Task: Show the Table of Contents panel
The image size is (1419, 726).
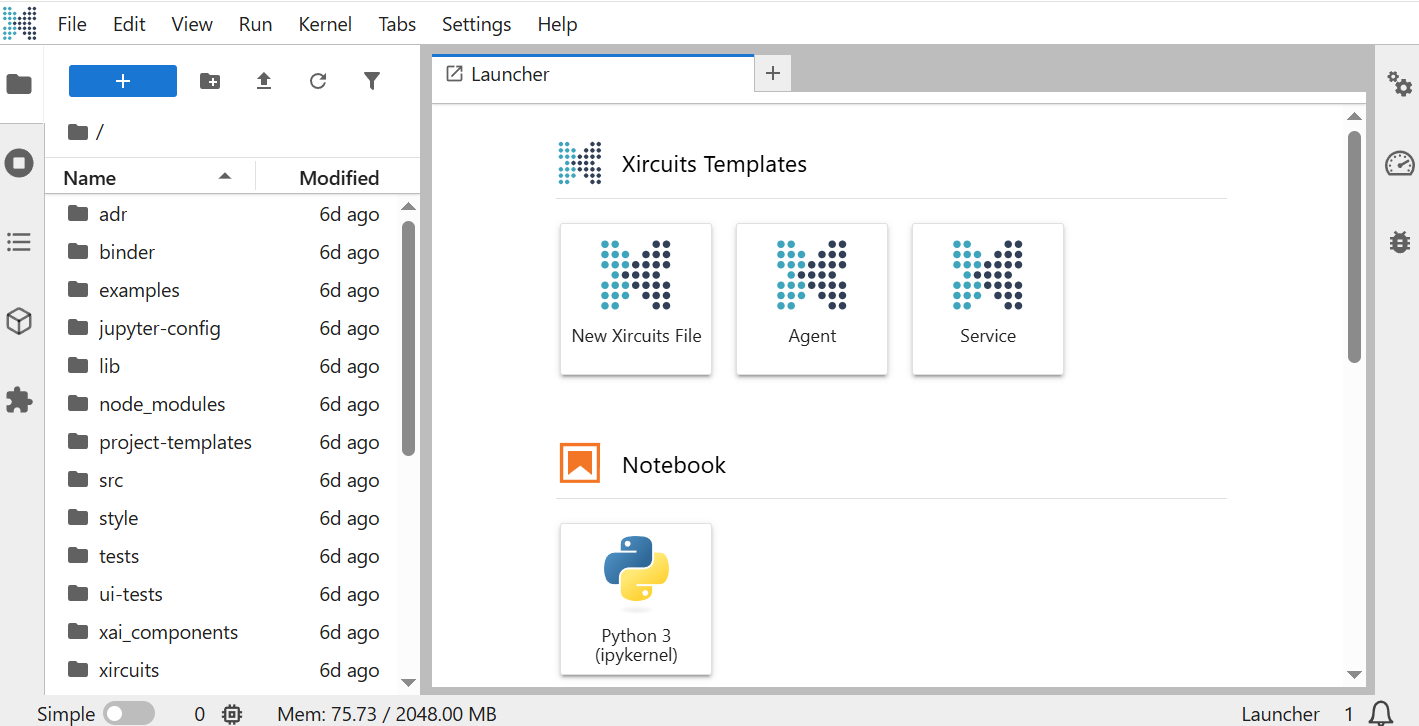Action: 19,242
